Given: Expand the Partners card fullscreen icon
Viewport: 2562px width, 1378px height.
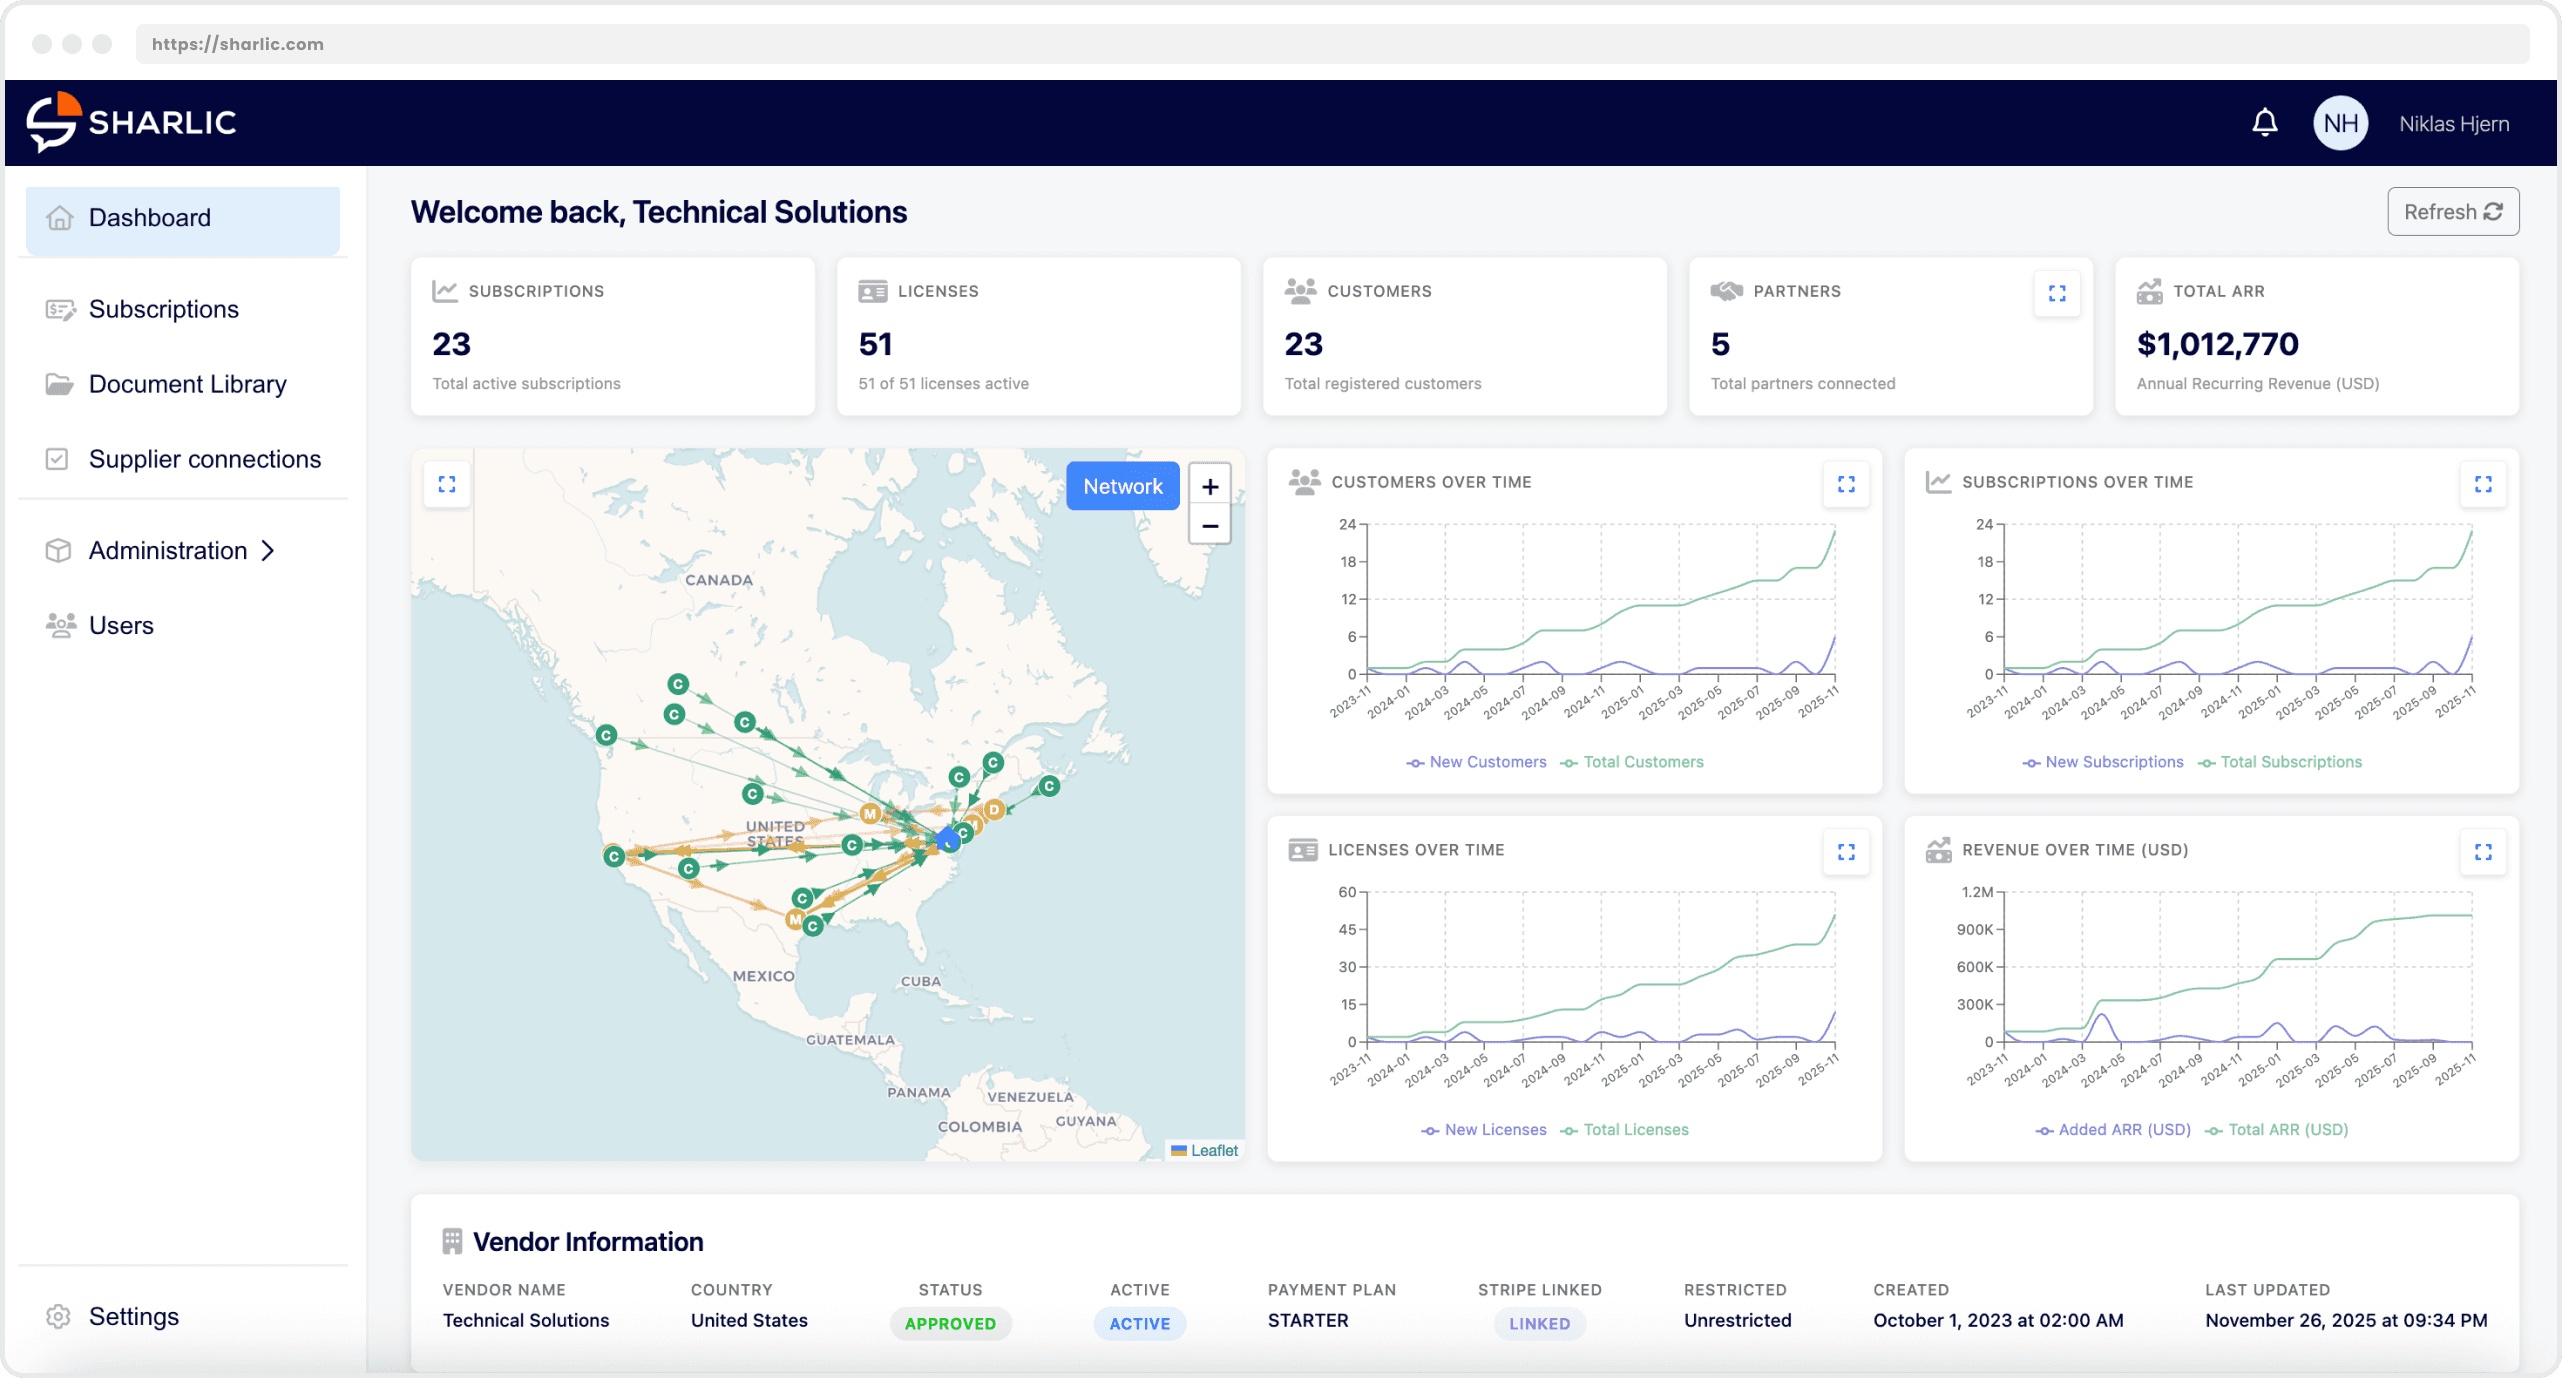Looking at the screenshot, I should (x=2056, y=293).
